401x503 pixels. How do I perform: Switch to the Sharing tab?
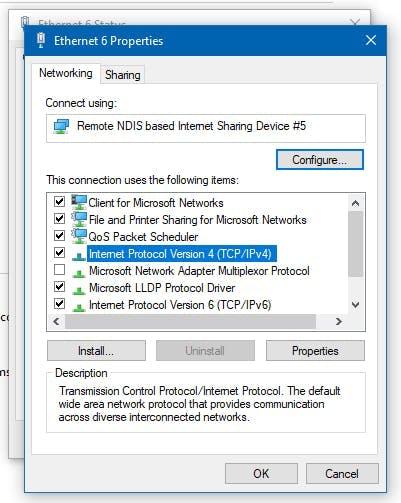123,75
